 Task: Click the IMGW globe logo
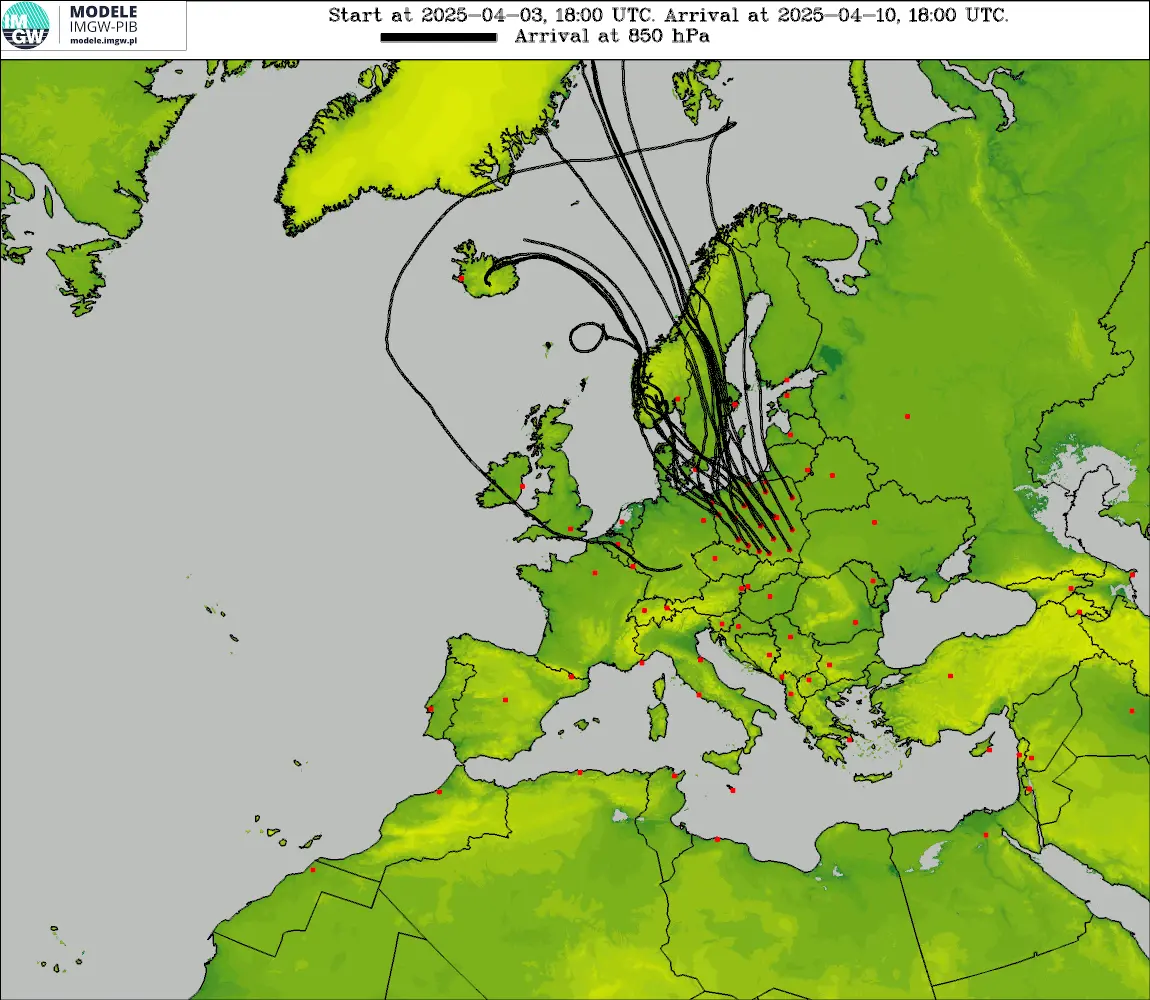(26, 26)
